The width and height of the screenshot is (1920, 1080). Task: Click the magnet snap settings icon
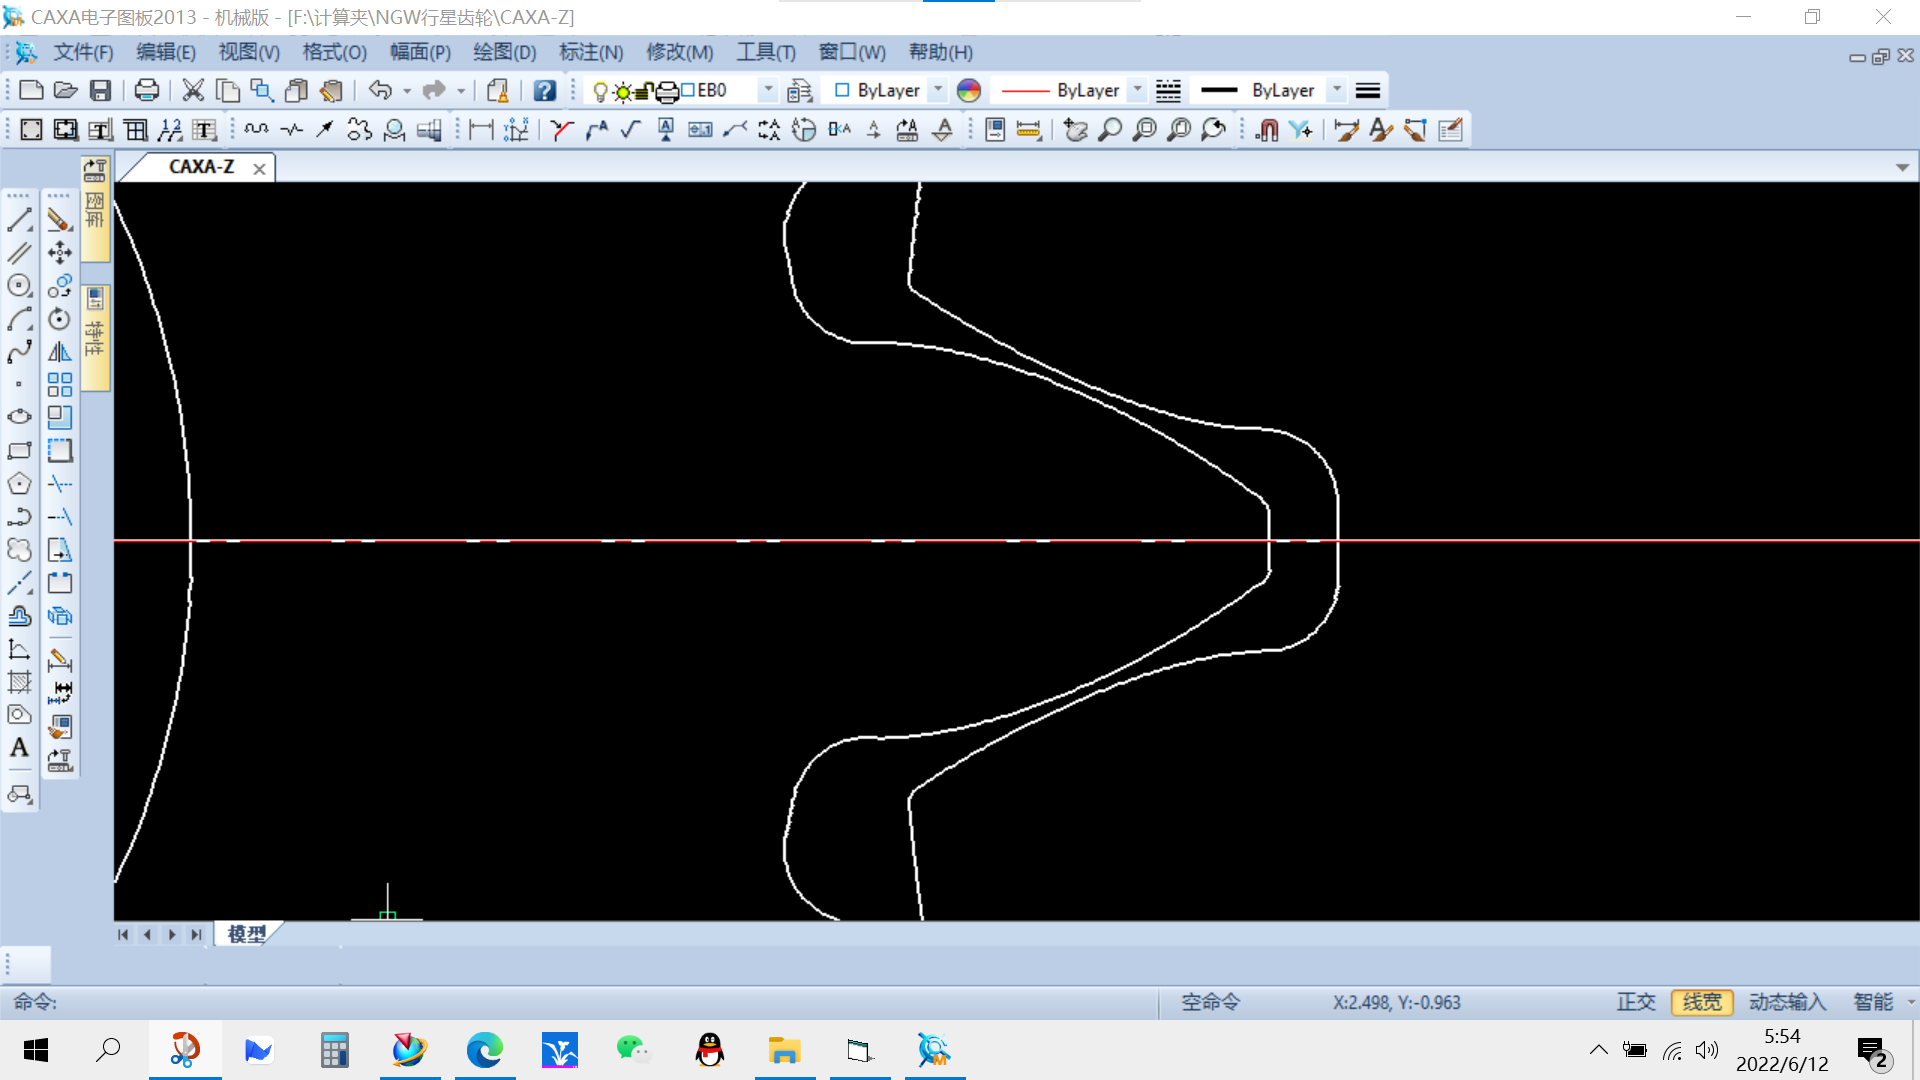pos(1267,130)
